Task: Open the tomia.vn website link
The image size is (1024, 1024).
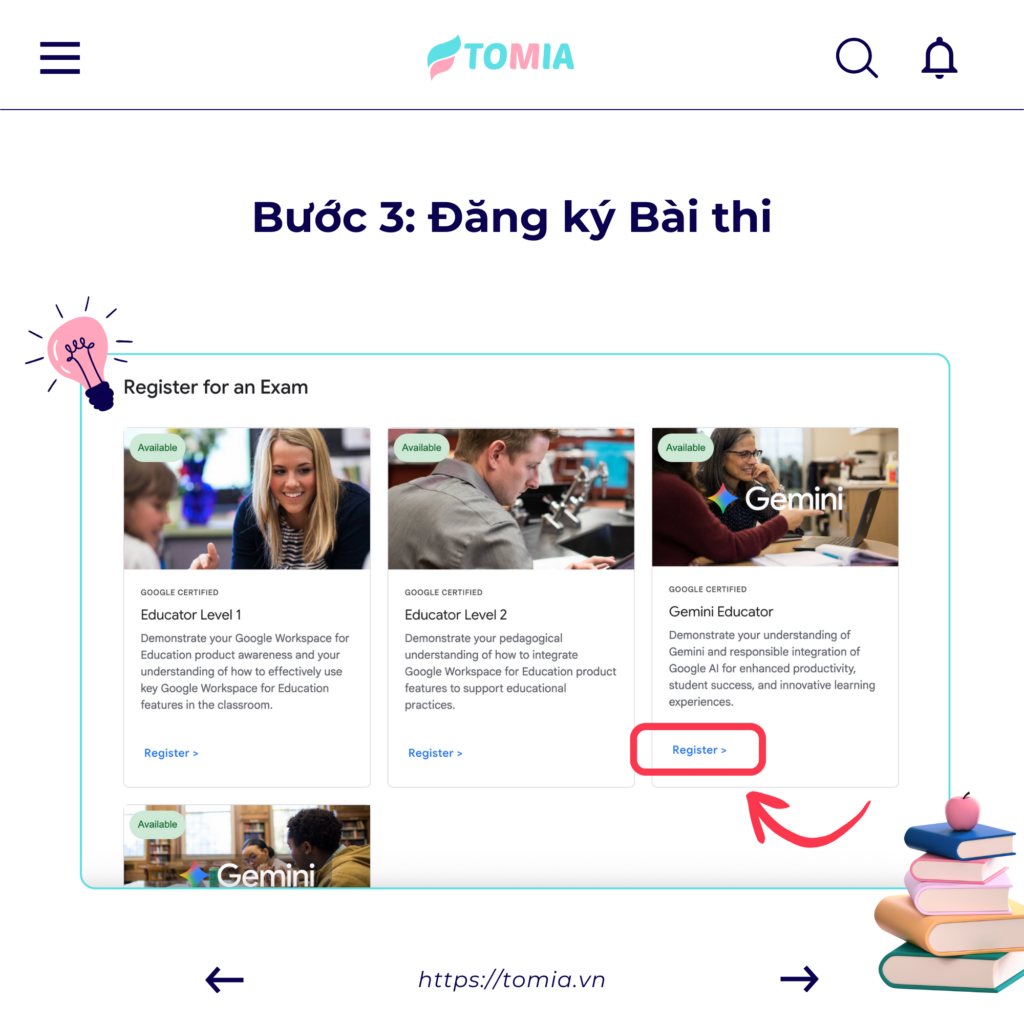Action: [x=511, y=980]
